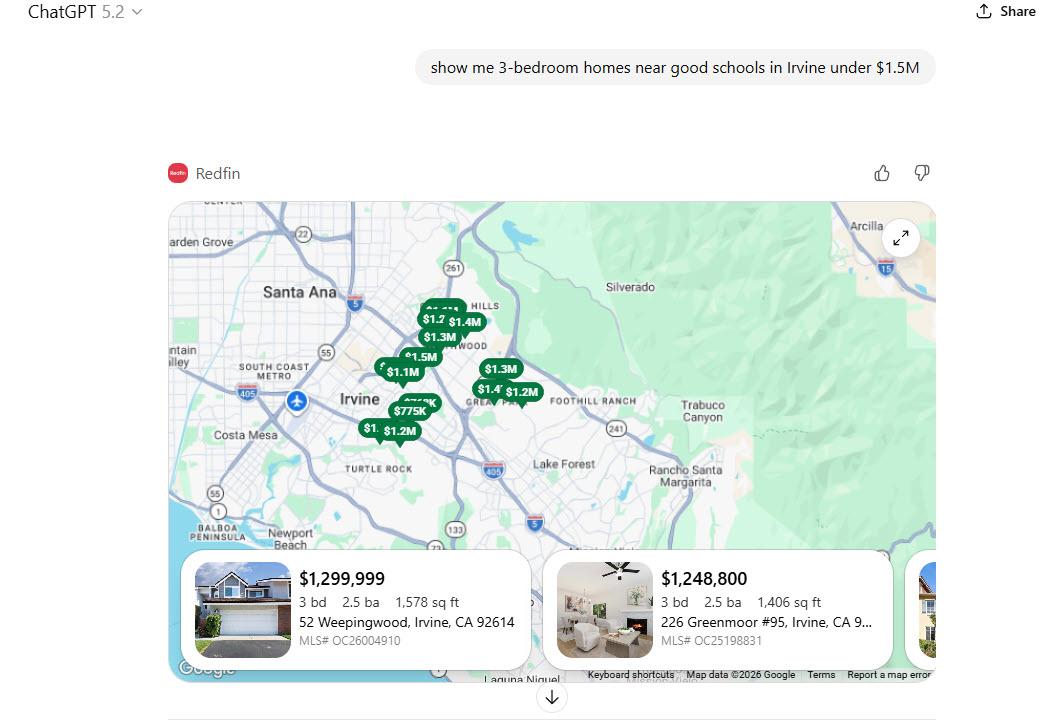Give the Redfin response a thumbs down
This screenshot has width=1039, height=728.
click(921, 173)
